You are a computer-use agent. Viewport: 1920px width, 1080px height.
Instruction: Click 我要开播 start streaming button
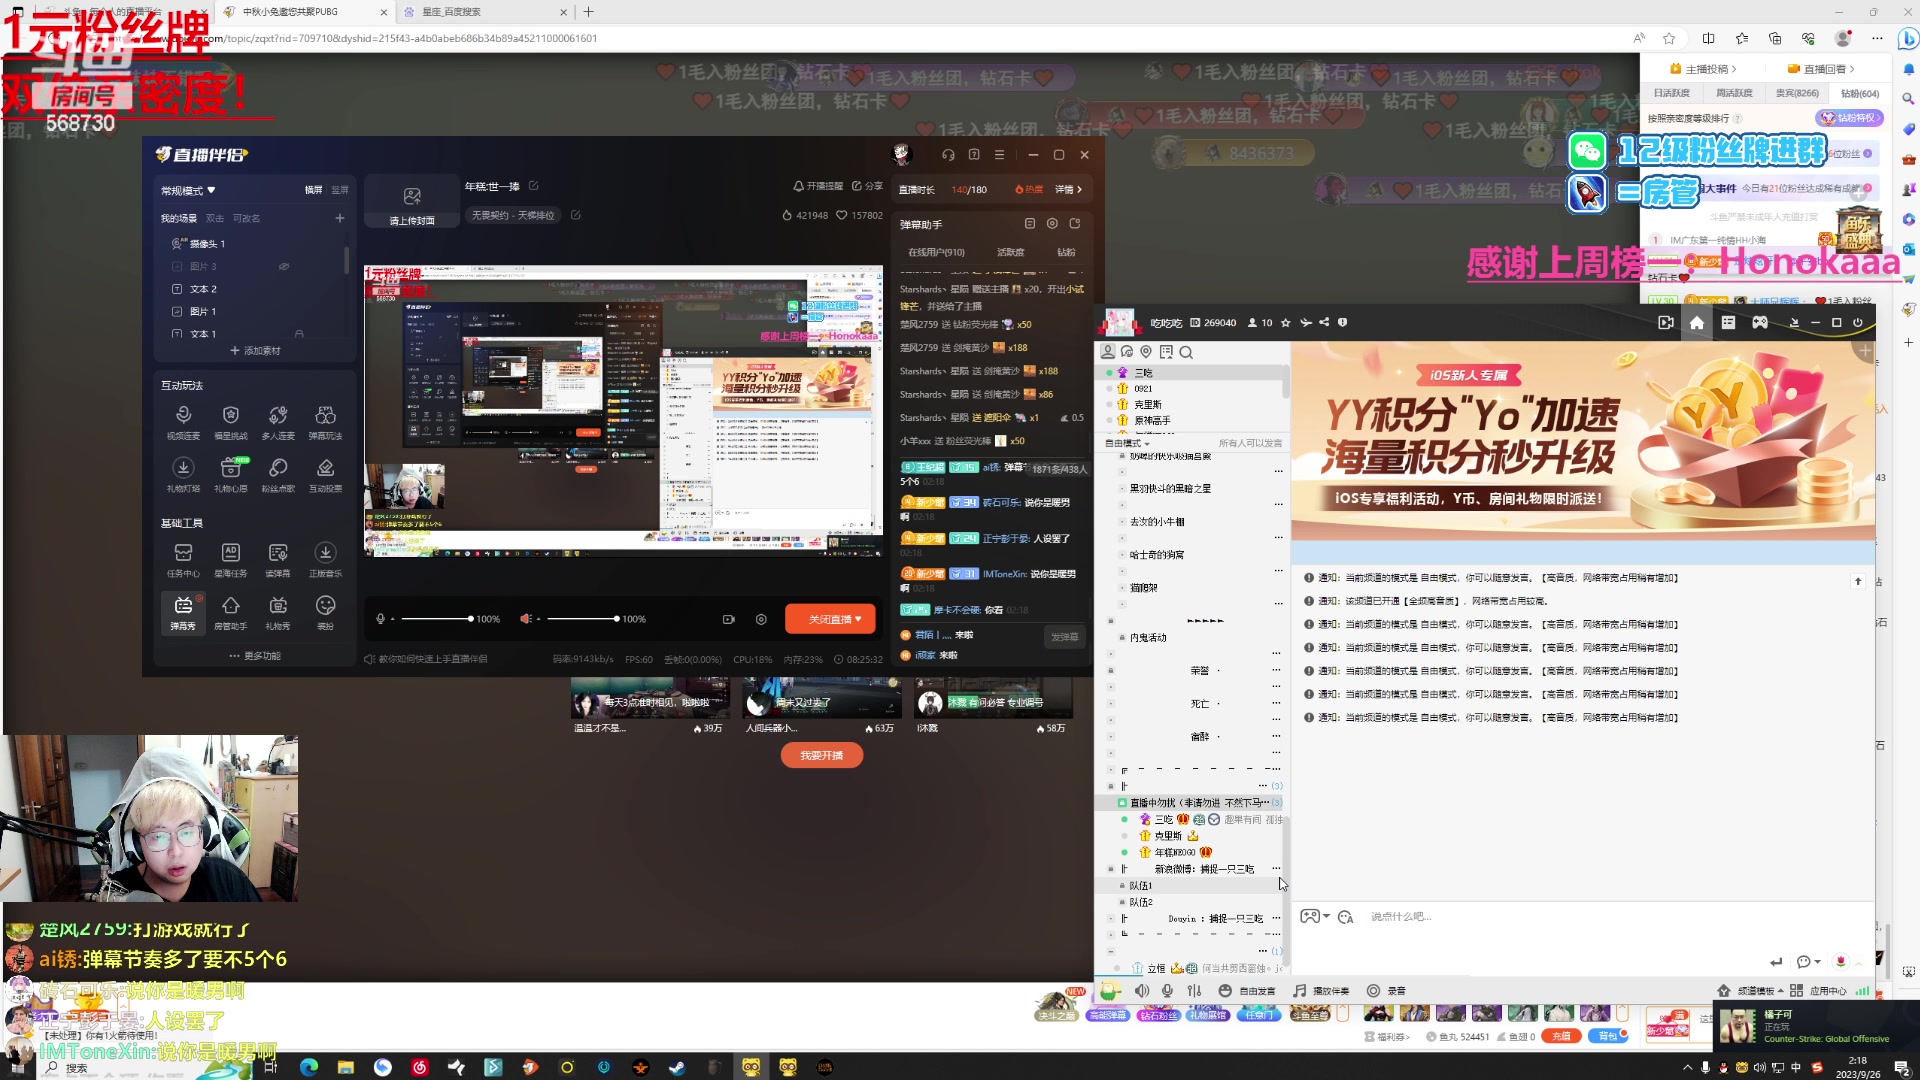tap(822, 756)
